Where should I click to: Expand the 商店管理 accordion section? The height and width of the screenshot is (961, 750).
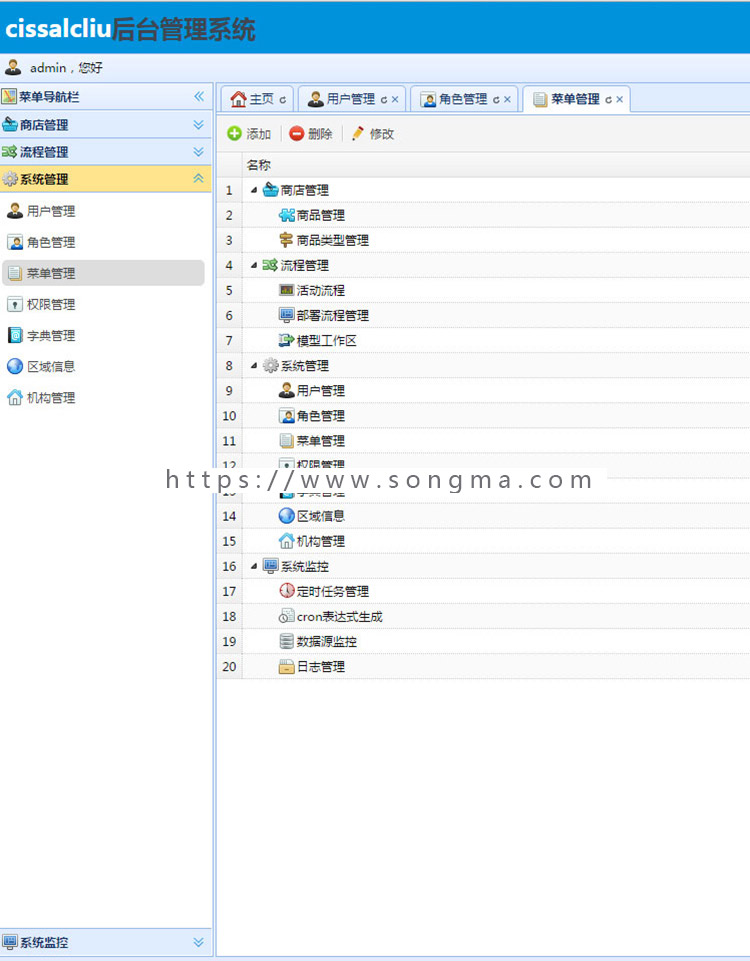click(x=199, y=124)
